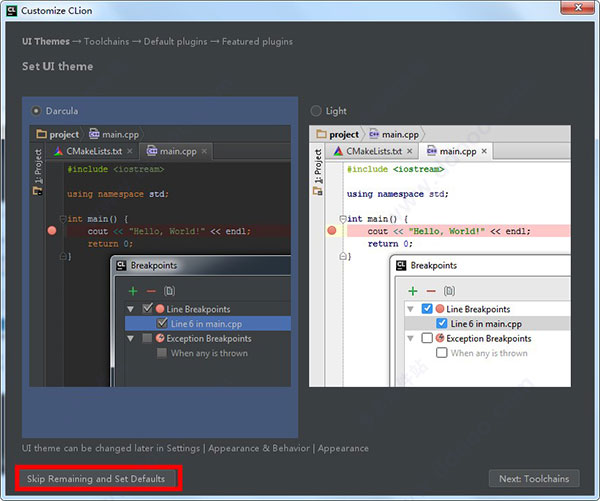Click project folder icon in Light preview
The image size is (600, 501).
click(x=321, y=134)
